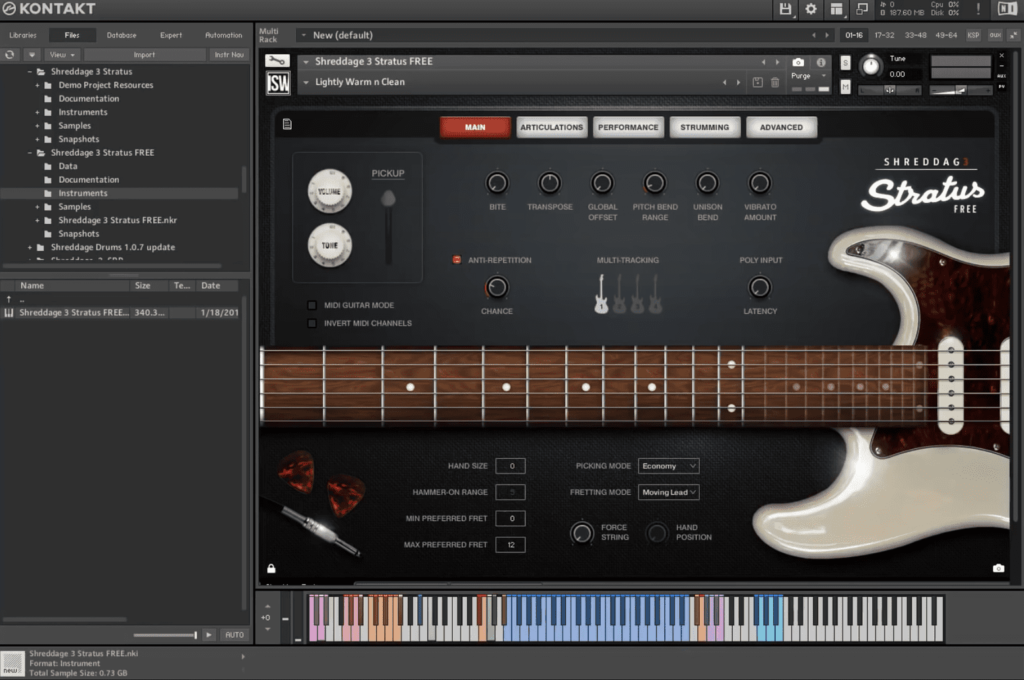The image size is (1024, 680).
Task: Mute the instrument with M button
Action: point(845,87)
